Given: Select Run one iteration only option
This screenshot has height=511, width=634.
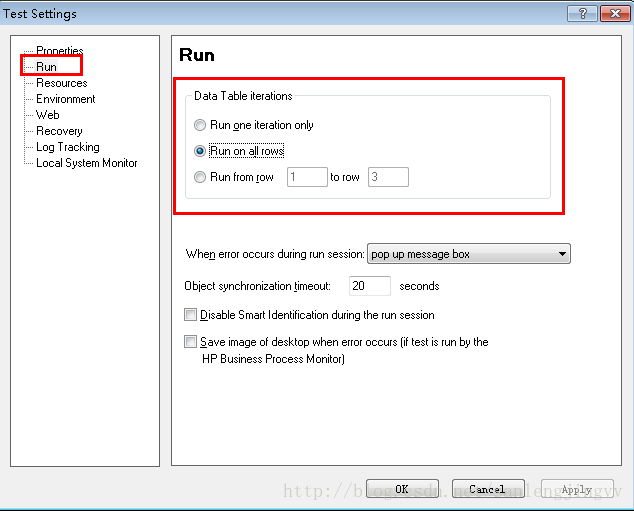Looking at the screenshot, I should click(x=201, y=125).
